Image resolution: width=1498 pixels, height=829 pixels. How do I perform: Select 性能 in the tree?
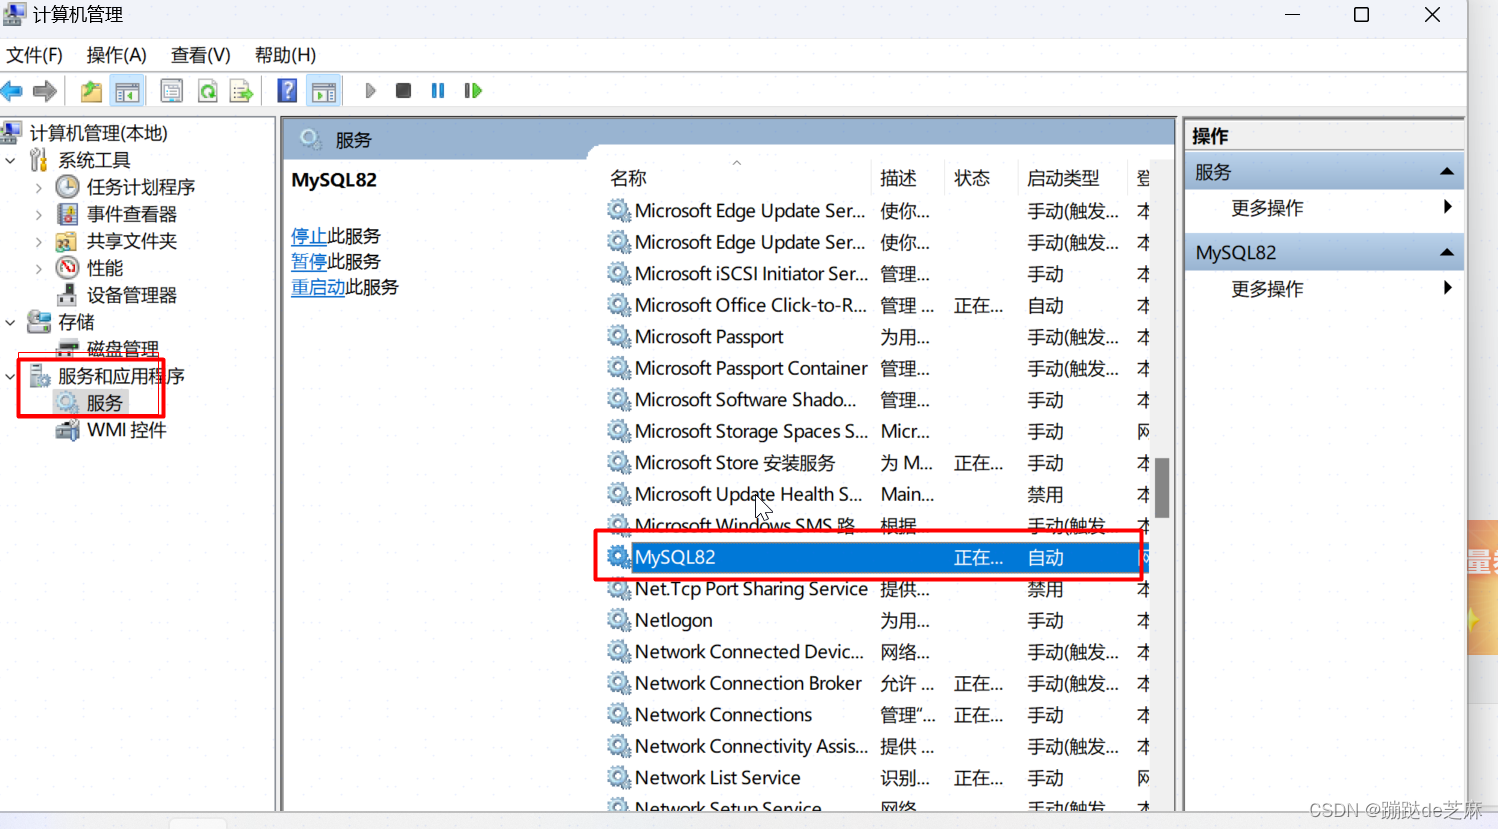tap(104, 268)
